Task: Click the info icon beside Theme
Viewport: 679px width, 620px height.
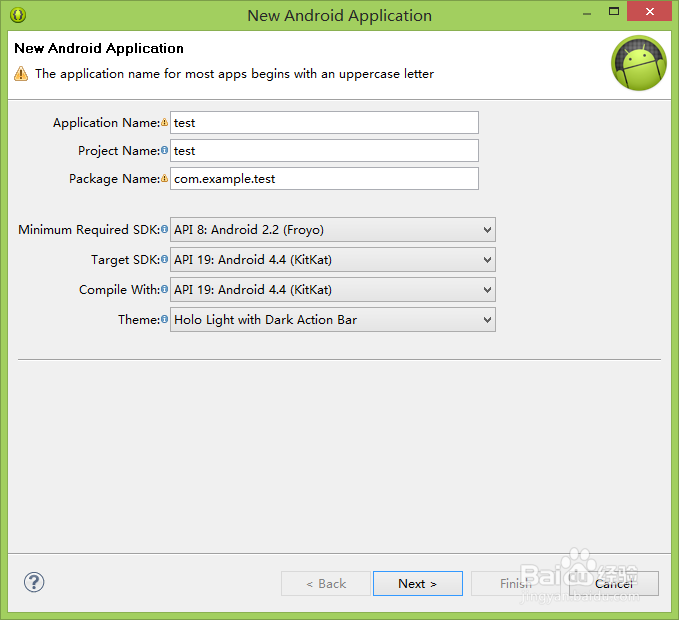Action: click(165, 319)
